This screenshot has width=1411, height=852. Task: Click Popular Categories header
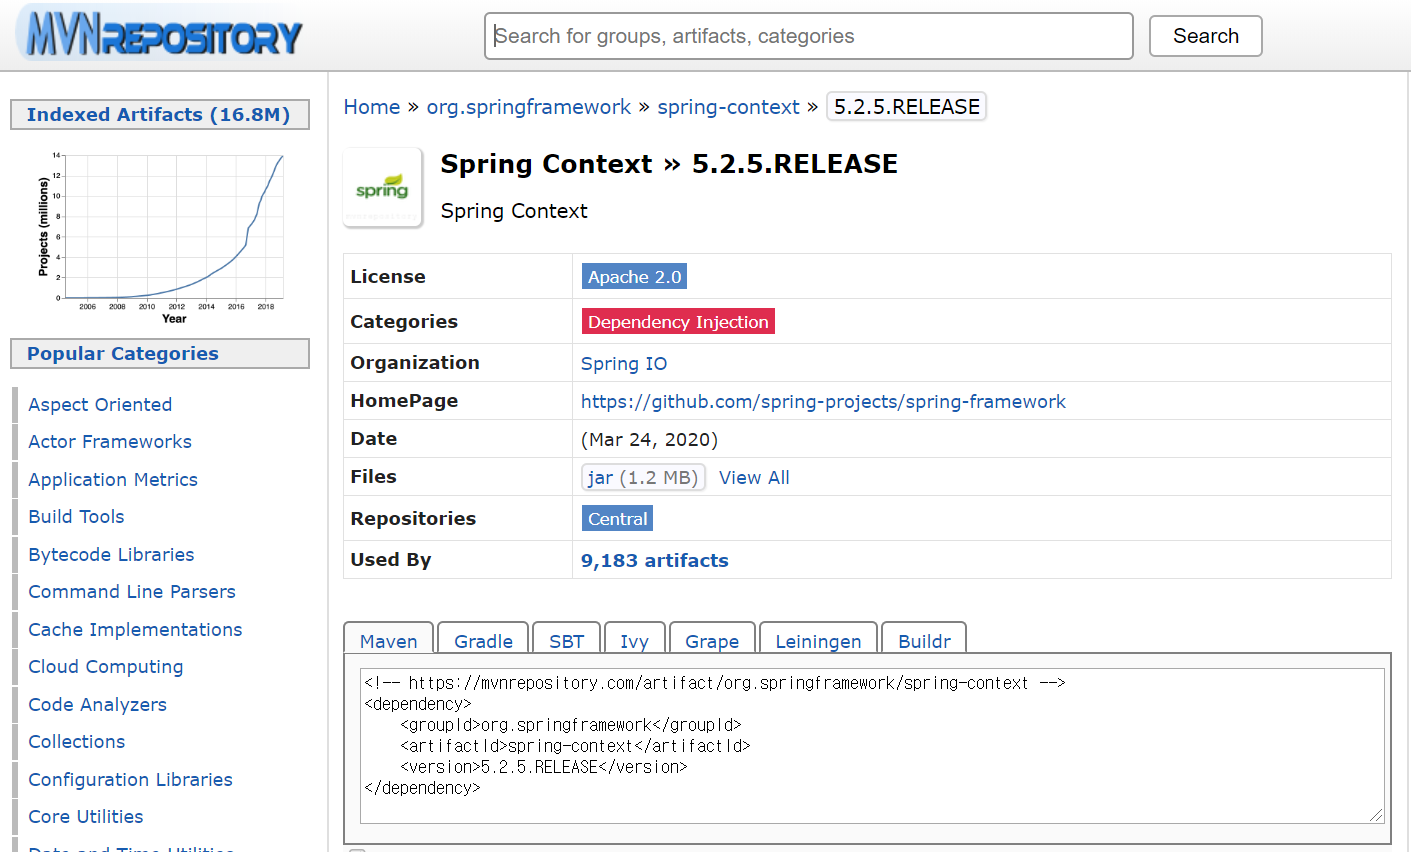[160, 354]
